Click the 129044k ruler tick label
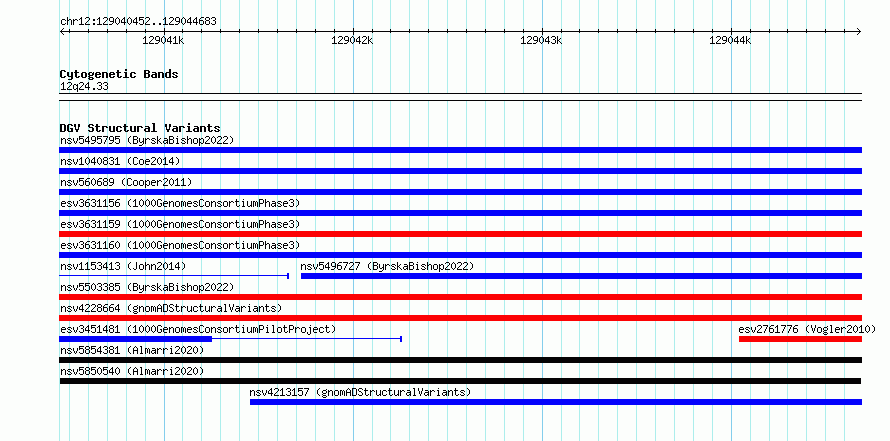The image size is (890, 441). (731, 40)
